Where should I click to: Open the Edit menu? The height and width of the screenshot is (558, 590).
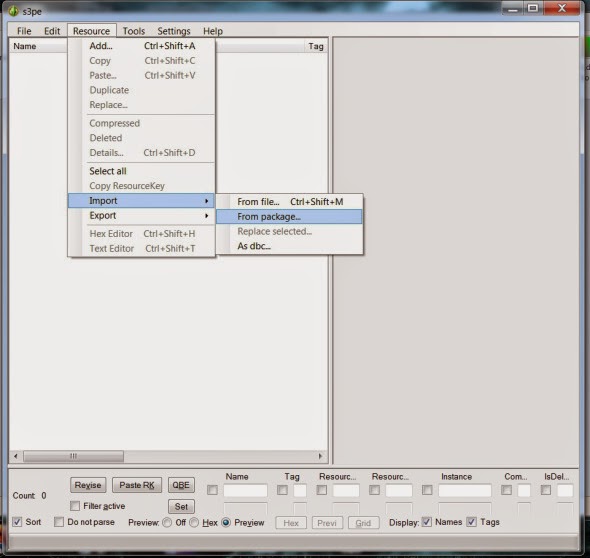coord(52,31)
